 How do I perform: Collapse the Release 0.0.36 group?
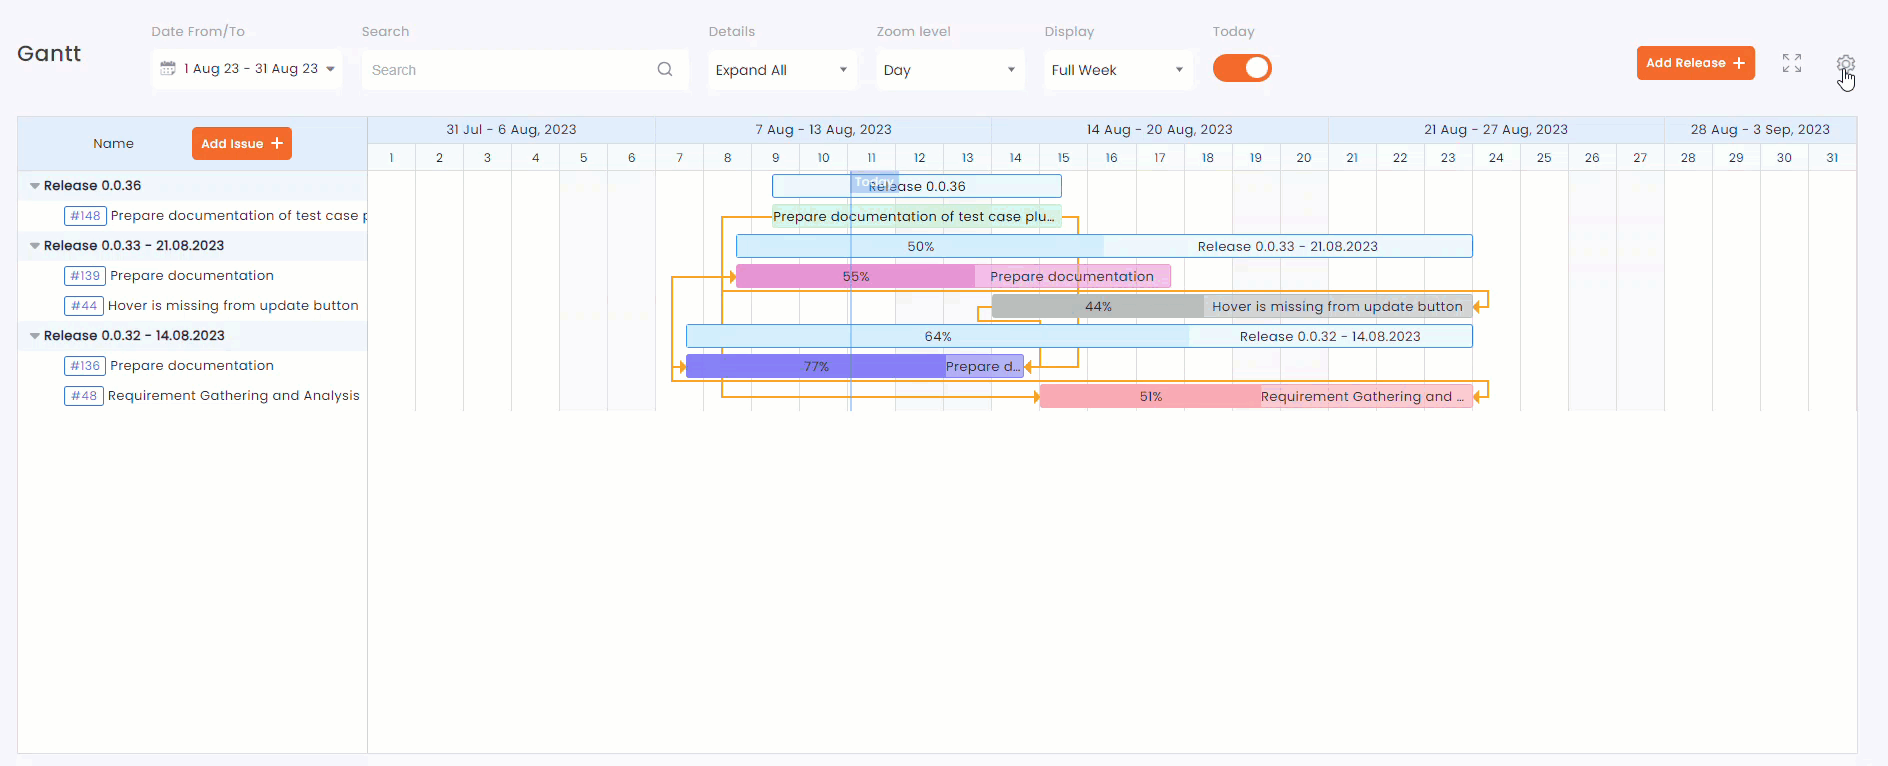point(35,186)
